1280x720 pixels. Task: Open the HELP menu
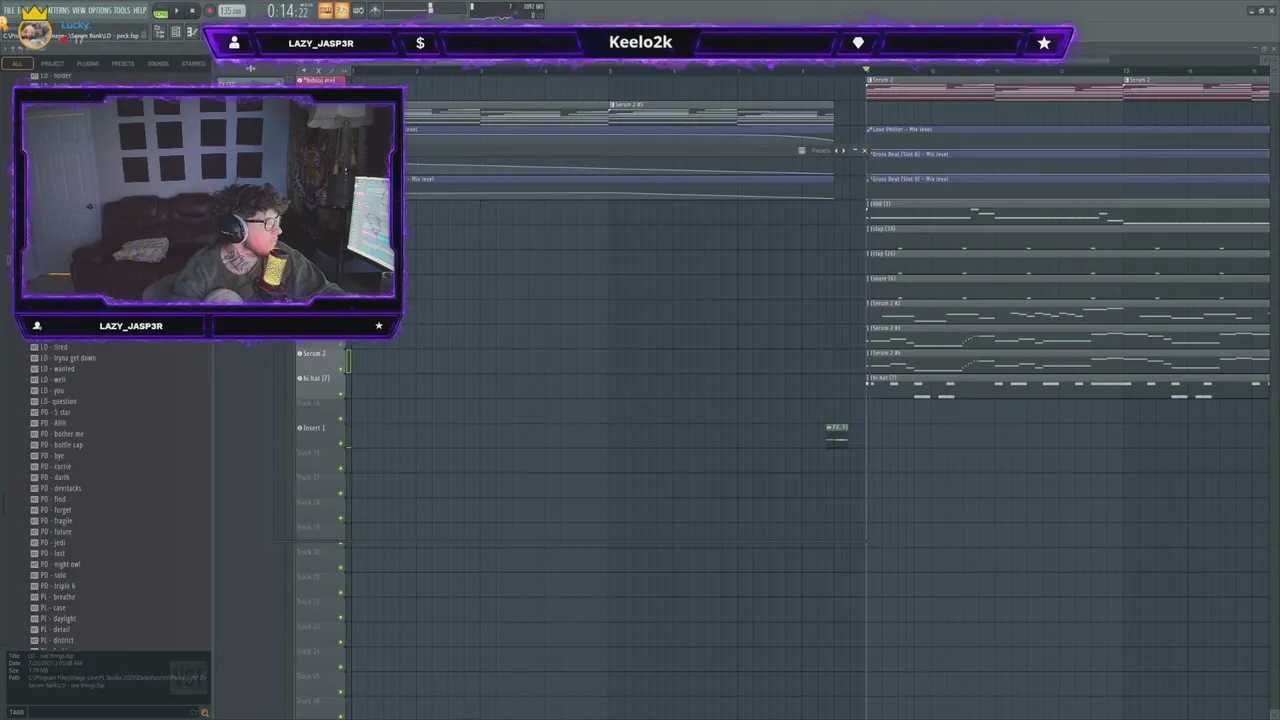140,10
